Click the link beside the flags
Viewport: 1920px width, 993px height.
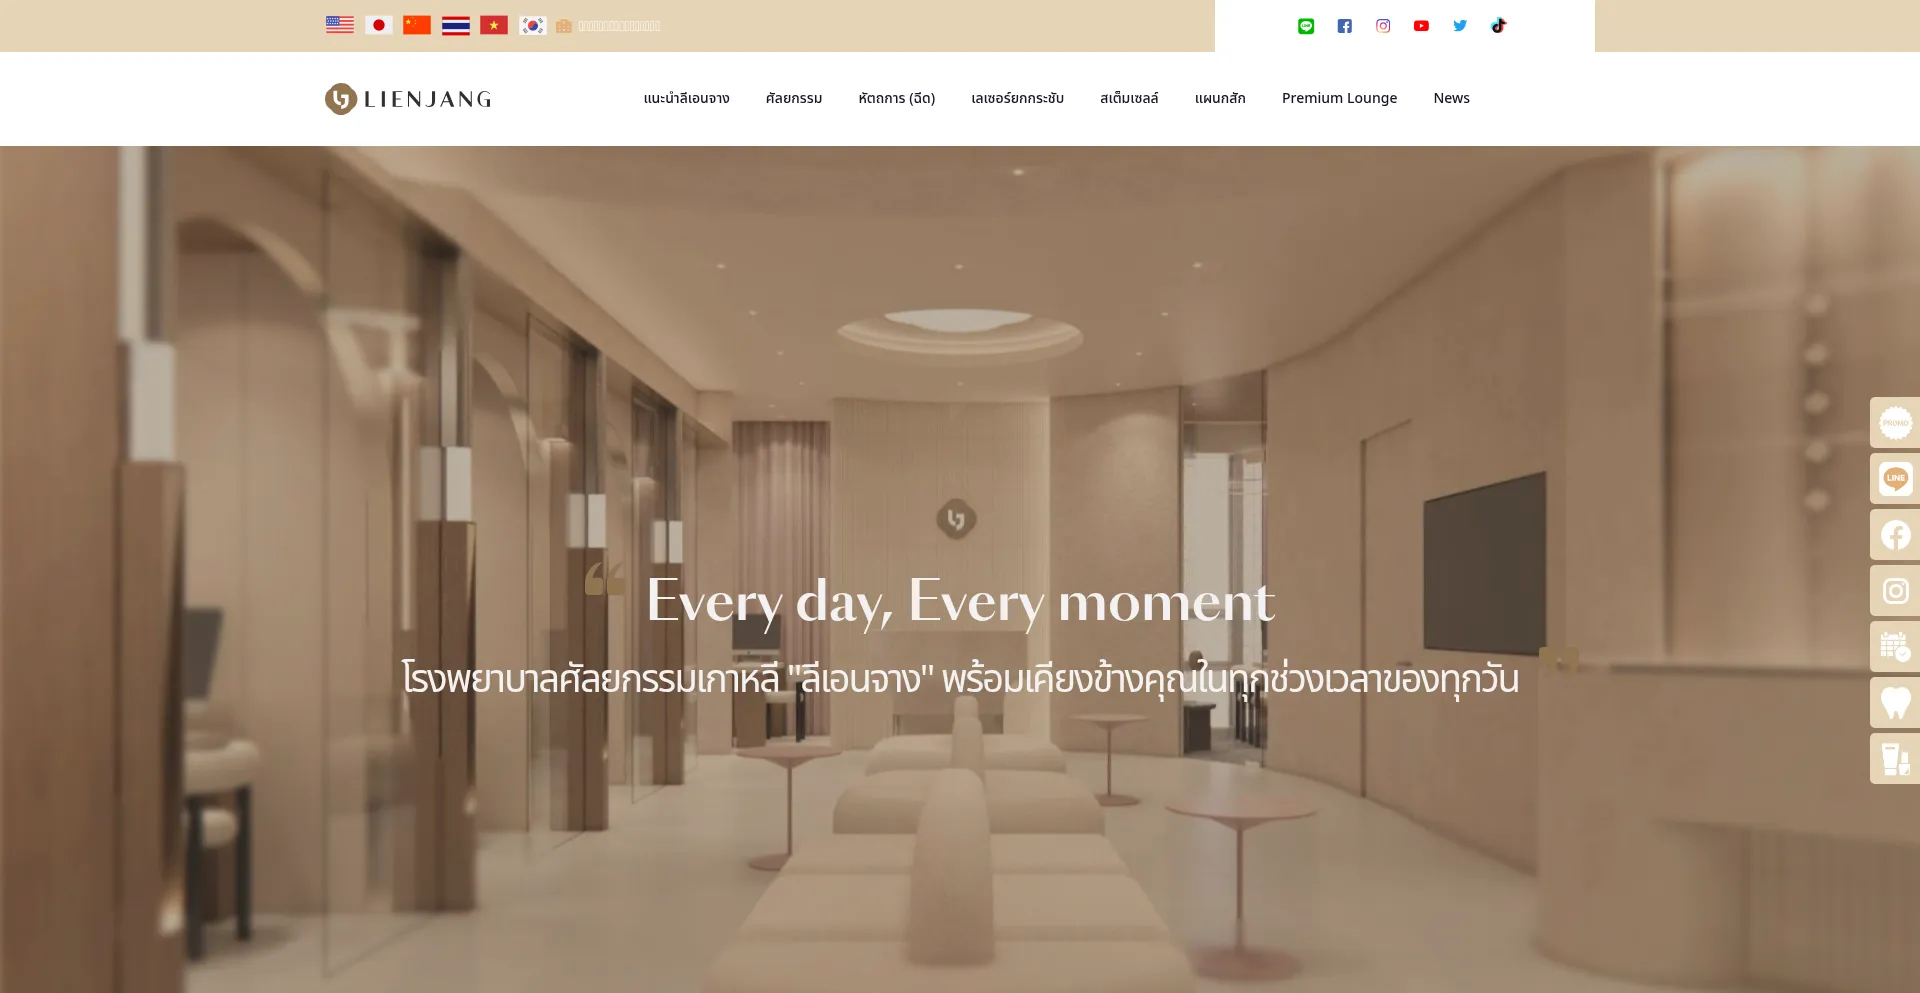tap(609, 26)
